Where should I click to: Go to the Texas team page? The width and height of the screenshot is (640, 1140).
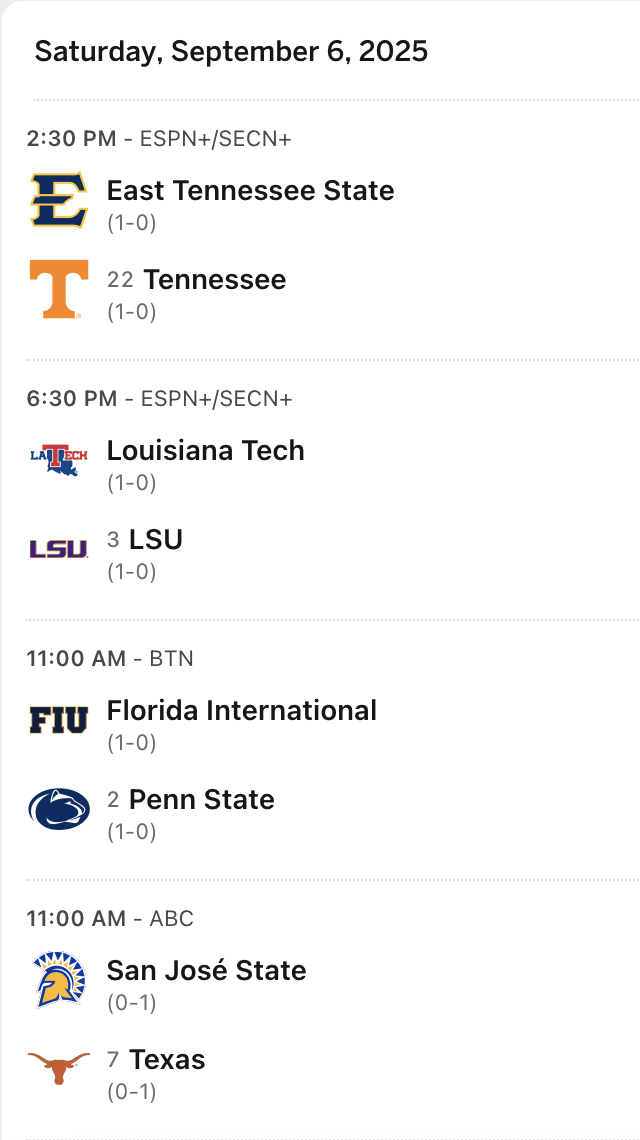[167, 1060]
